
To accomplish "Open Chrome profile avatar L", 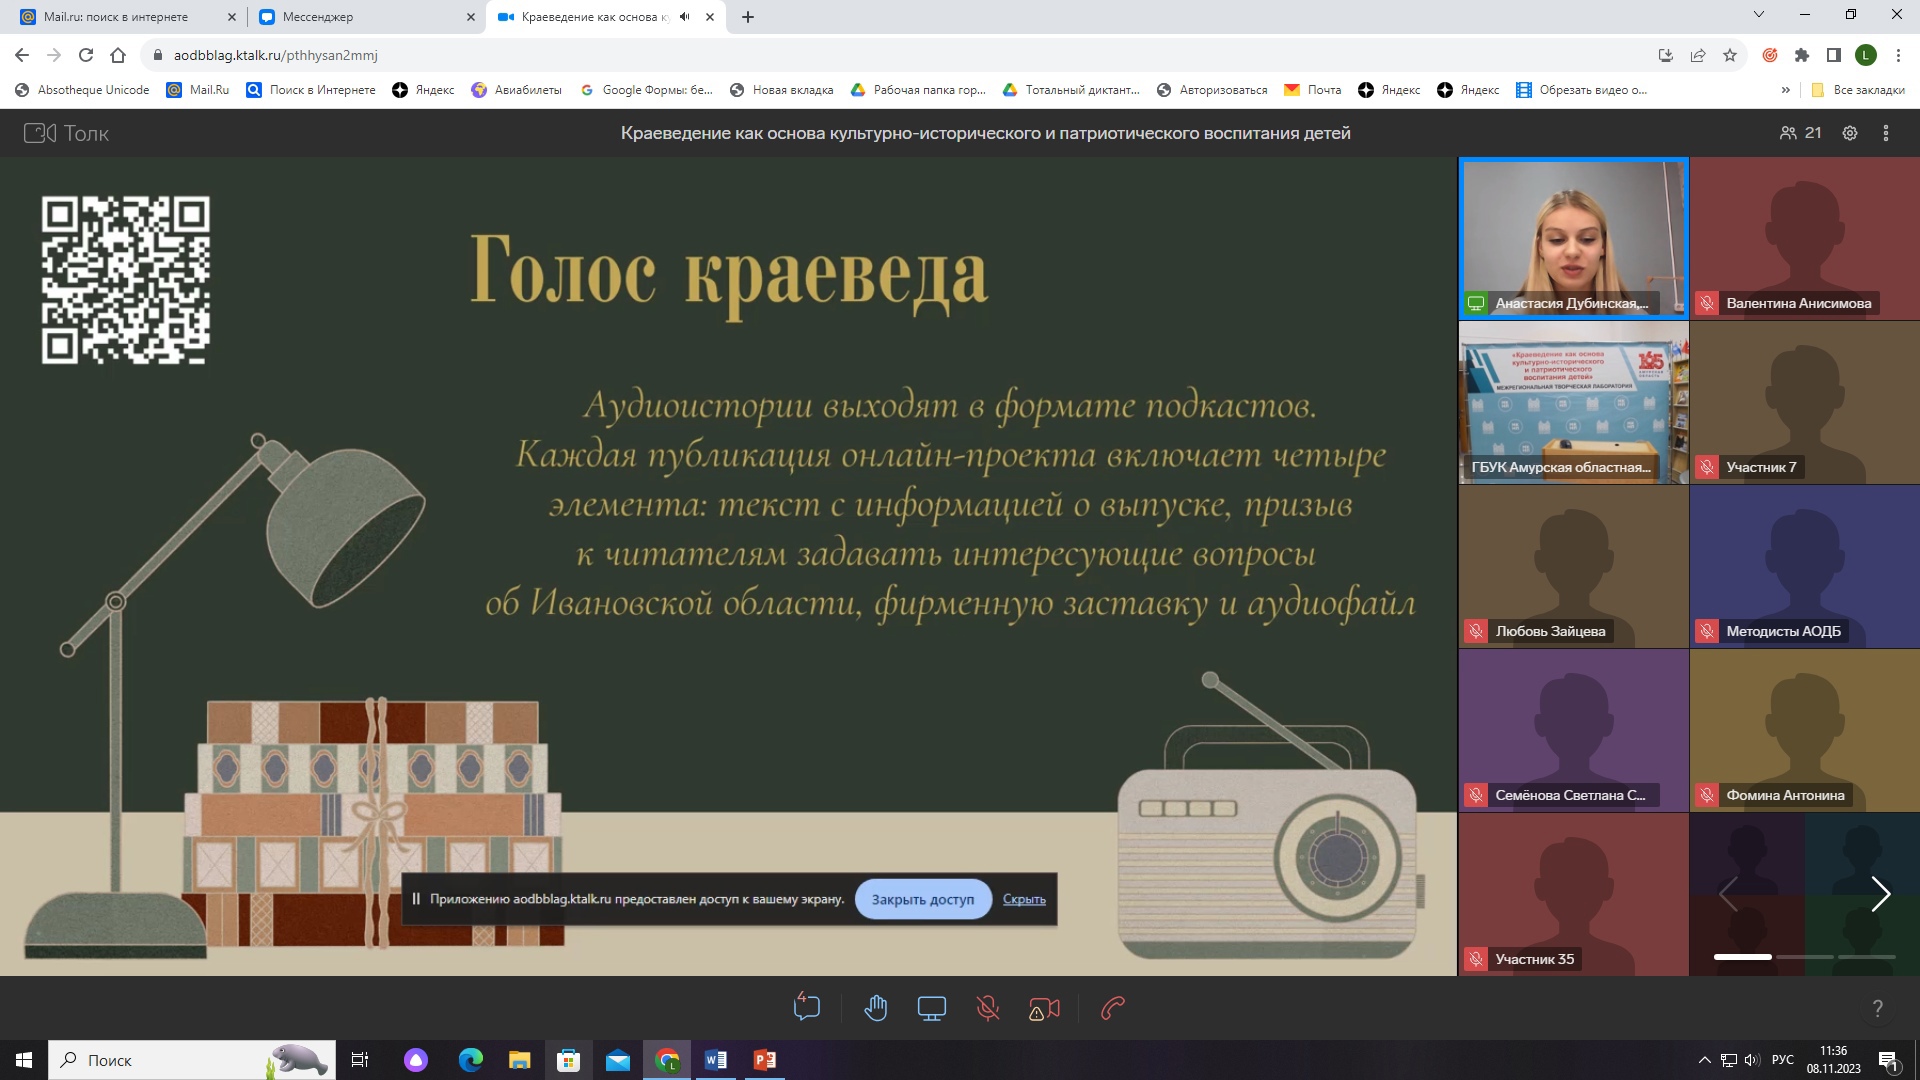I will 1866,55.
